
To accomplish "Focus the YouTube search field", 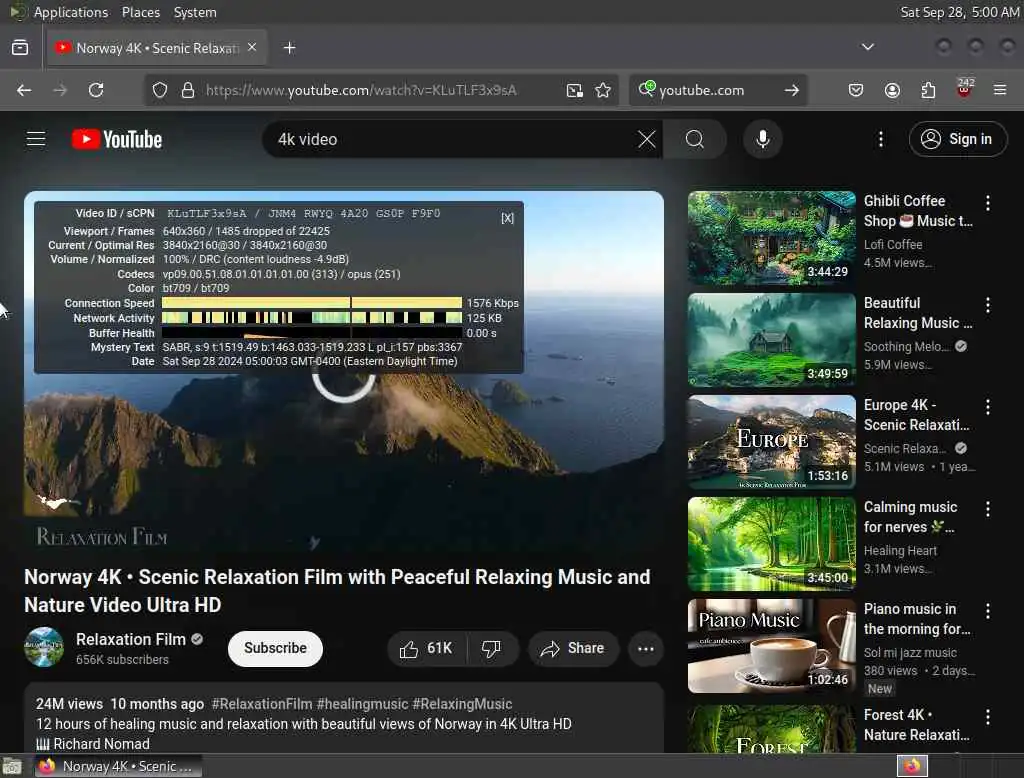I will point(451,139).
